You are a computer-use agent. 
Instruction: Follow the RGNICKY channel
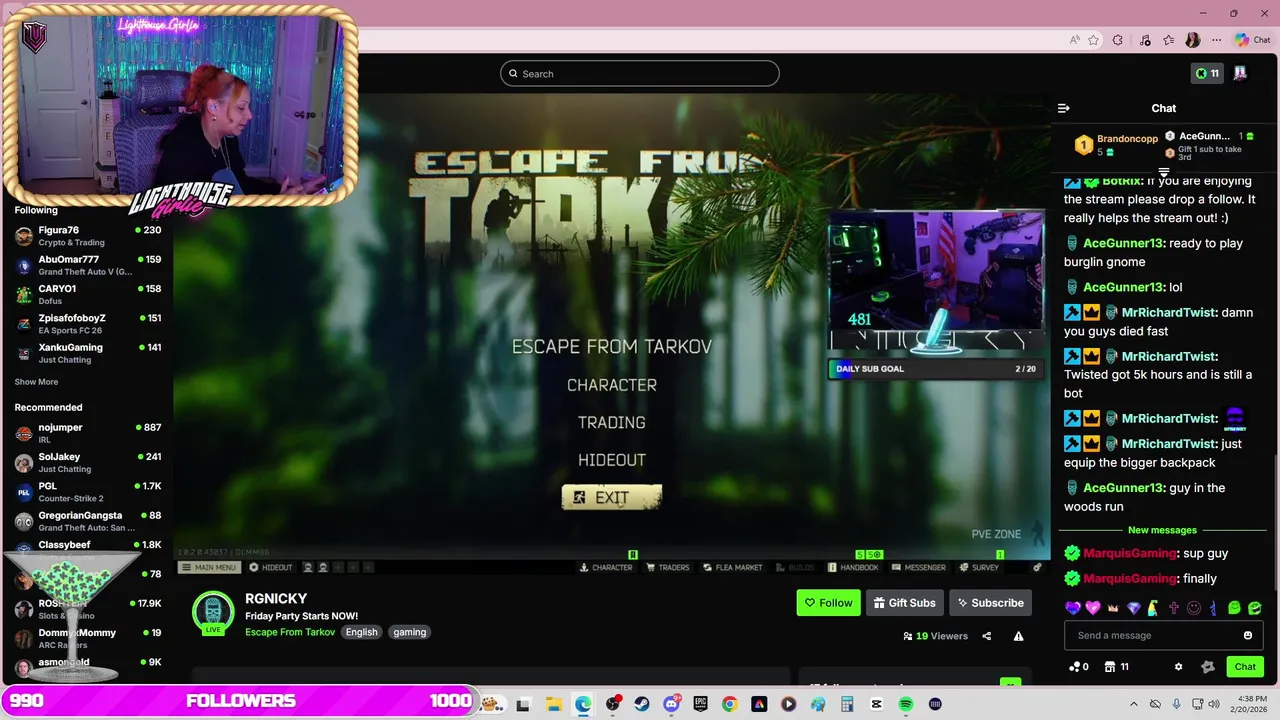pyautogui.click(x=828, y=603)
